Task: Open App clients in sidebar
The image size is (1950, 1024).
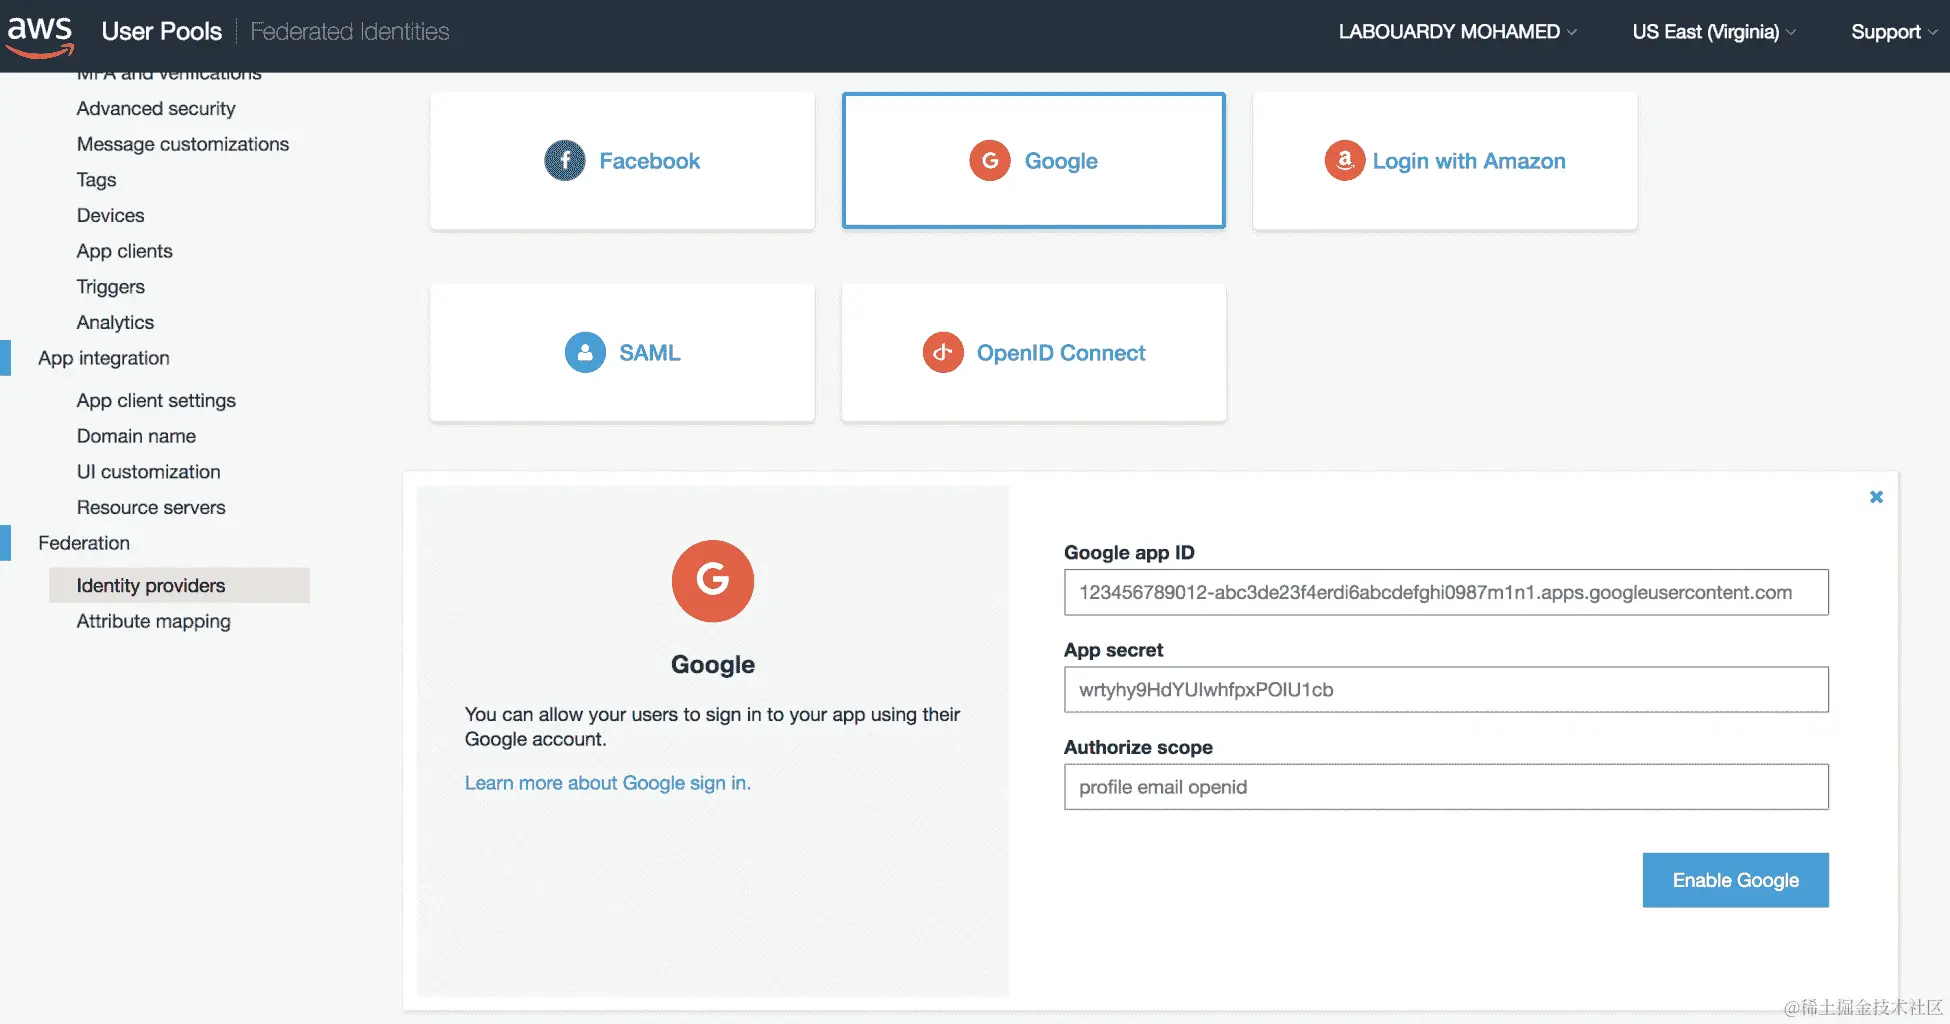Action: click(x=124, y=251)
